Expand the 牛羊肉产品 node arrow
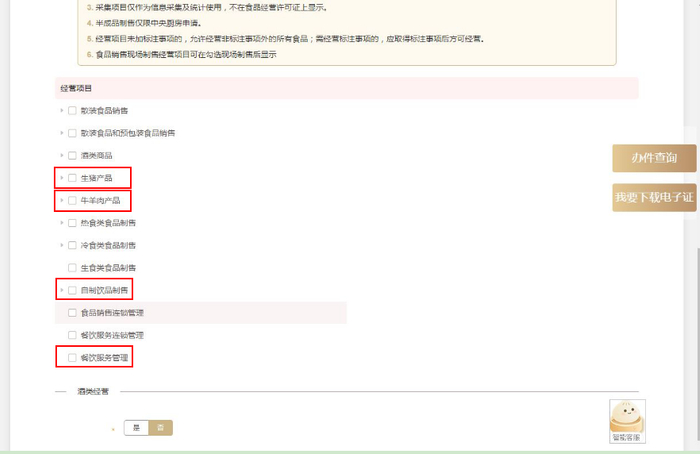The height and width of the screenshot is (454, 700). point(62,200)
